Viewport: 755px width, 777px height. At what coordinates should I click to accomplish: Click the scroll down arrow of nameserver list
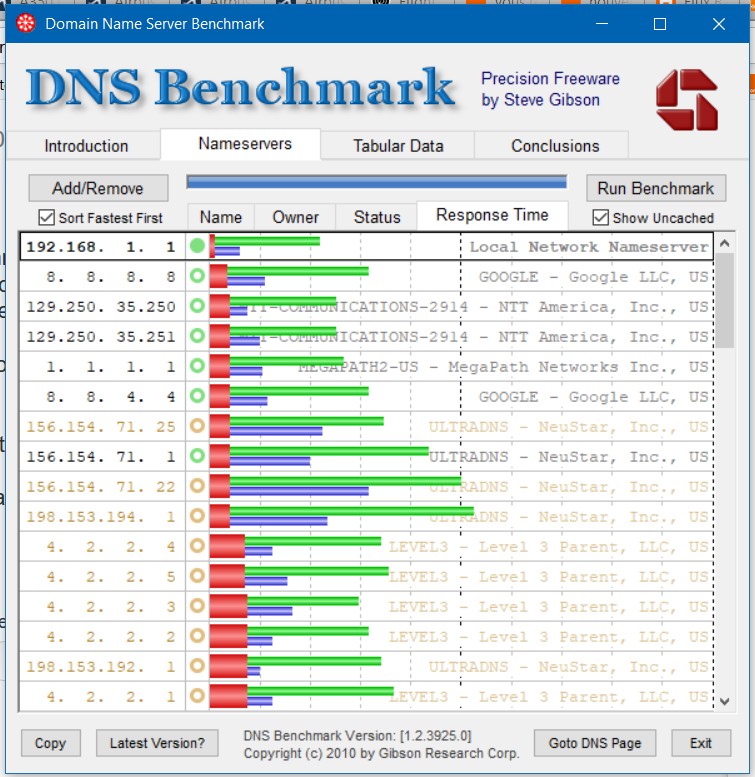(725, 701)
